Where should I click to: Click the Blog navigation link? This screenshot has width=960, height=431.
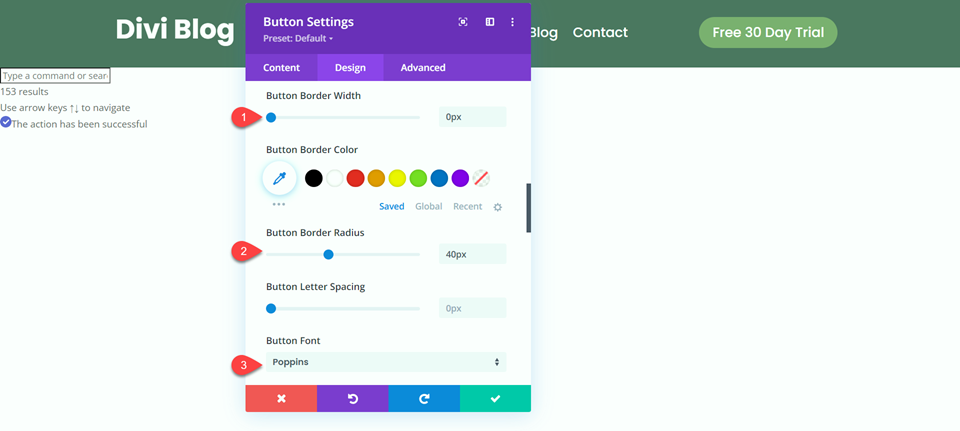pos(544,32)
